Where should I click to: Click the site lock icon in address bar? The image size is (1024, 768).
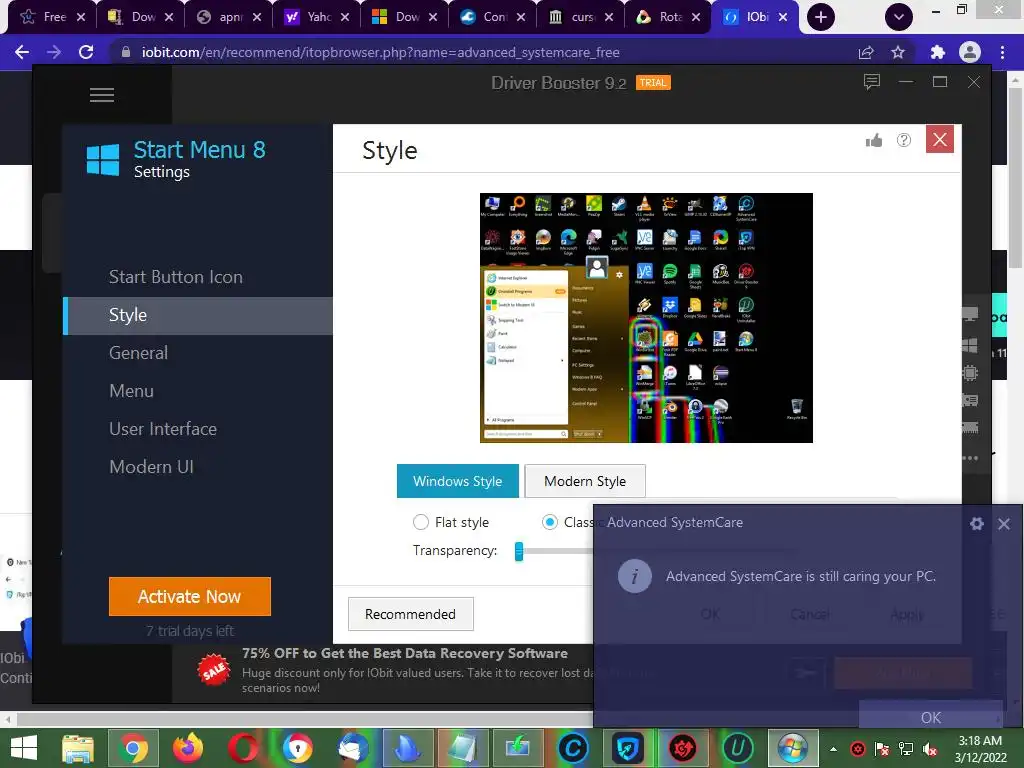pos(126,52)
